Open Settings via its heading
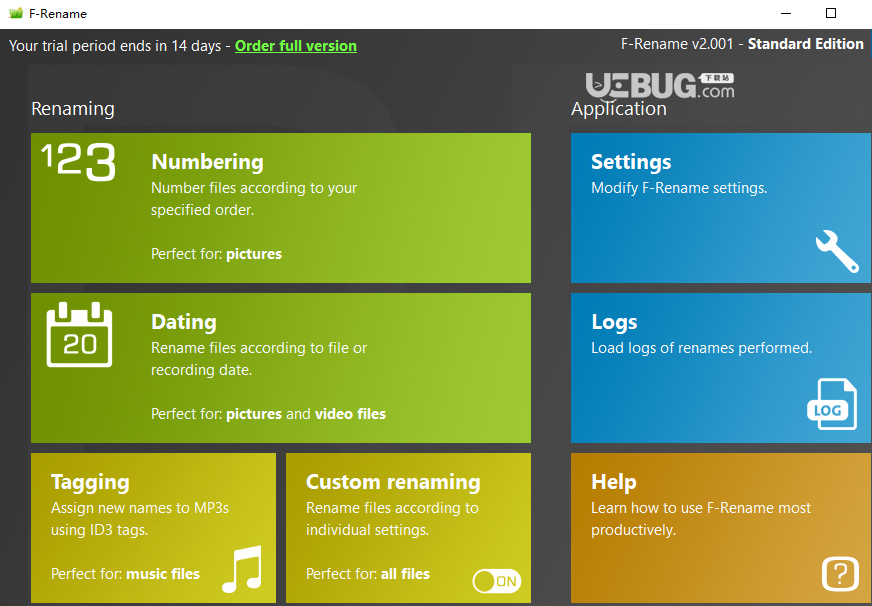 [631, 162]
